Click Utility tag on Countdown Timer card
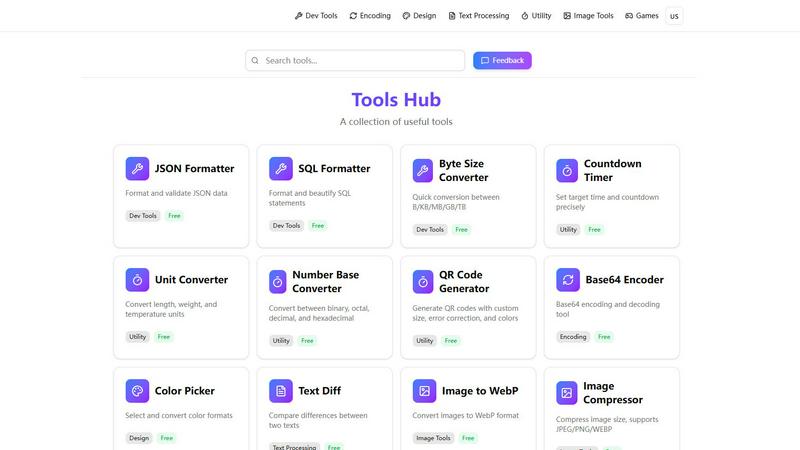800x450 pixels. click(568, 230)
